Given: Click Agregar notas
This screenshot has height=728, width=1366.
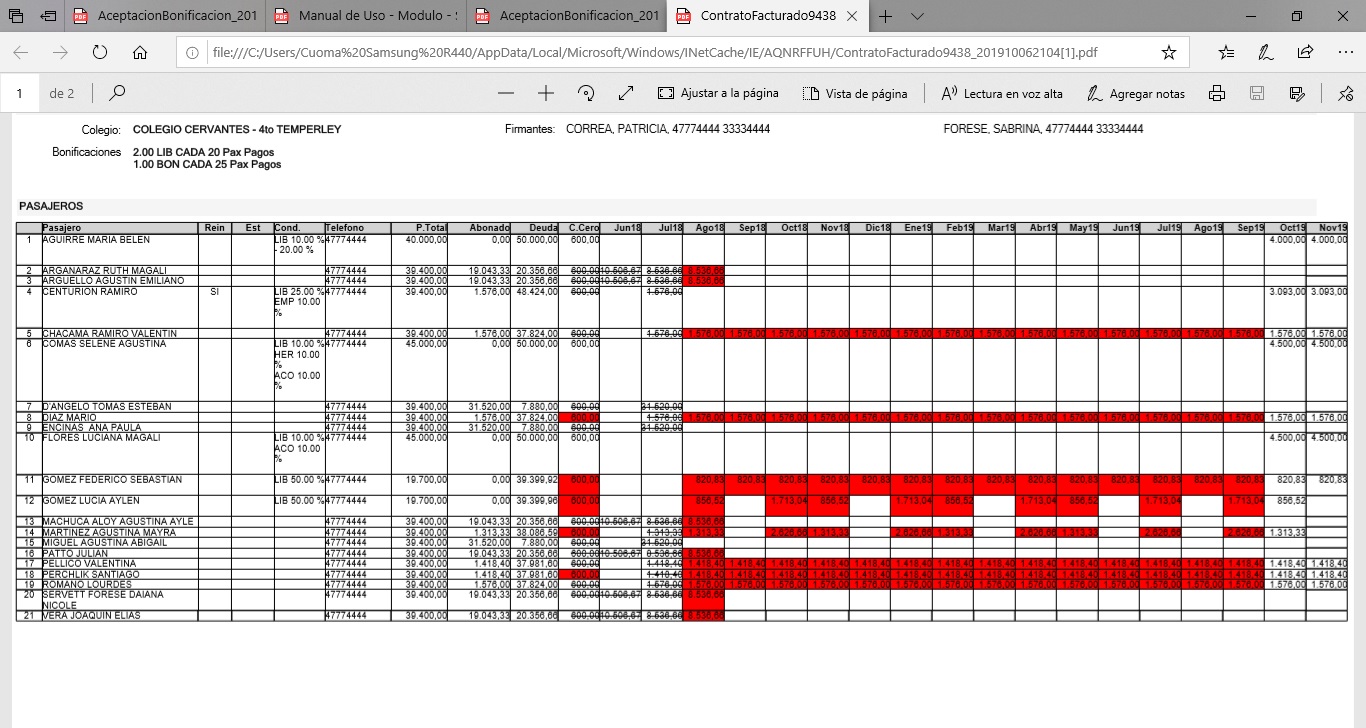Looking at the screenshot, I should coord(1136,93).
